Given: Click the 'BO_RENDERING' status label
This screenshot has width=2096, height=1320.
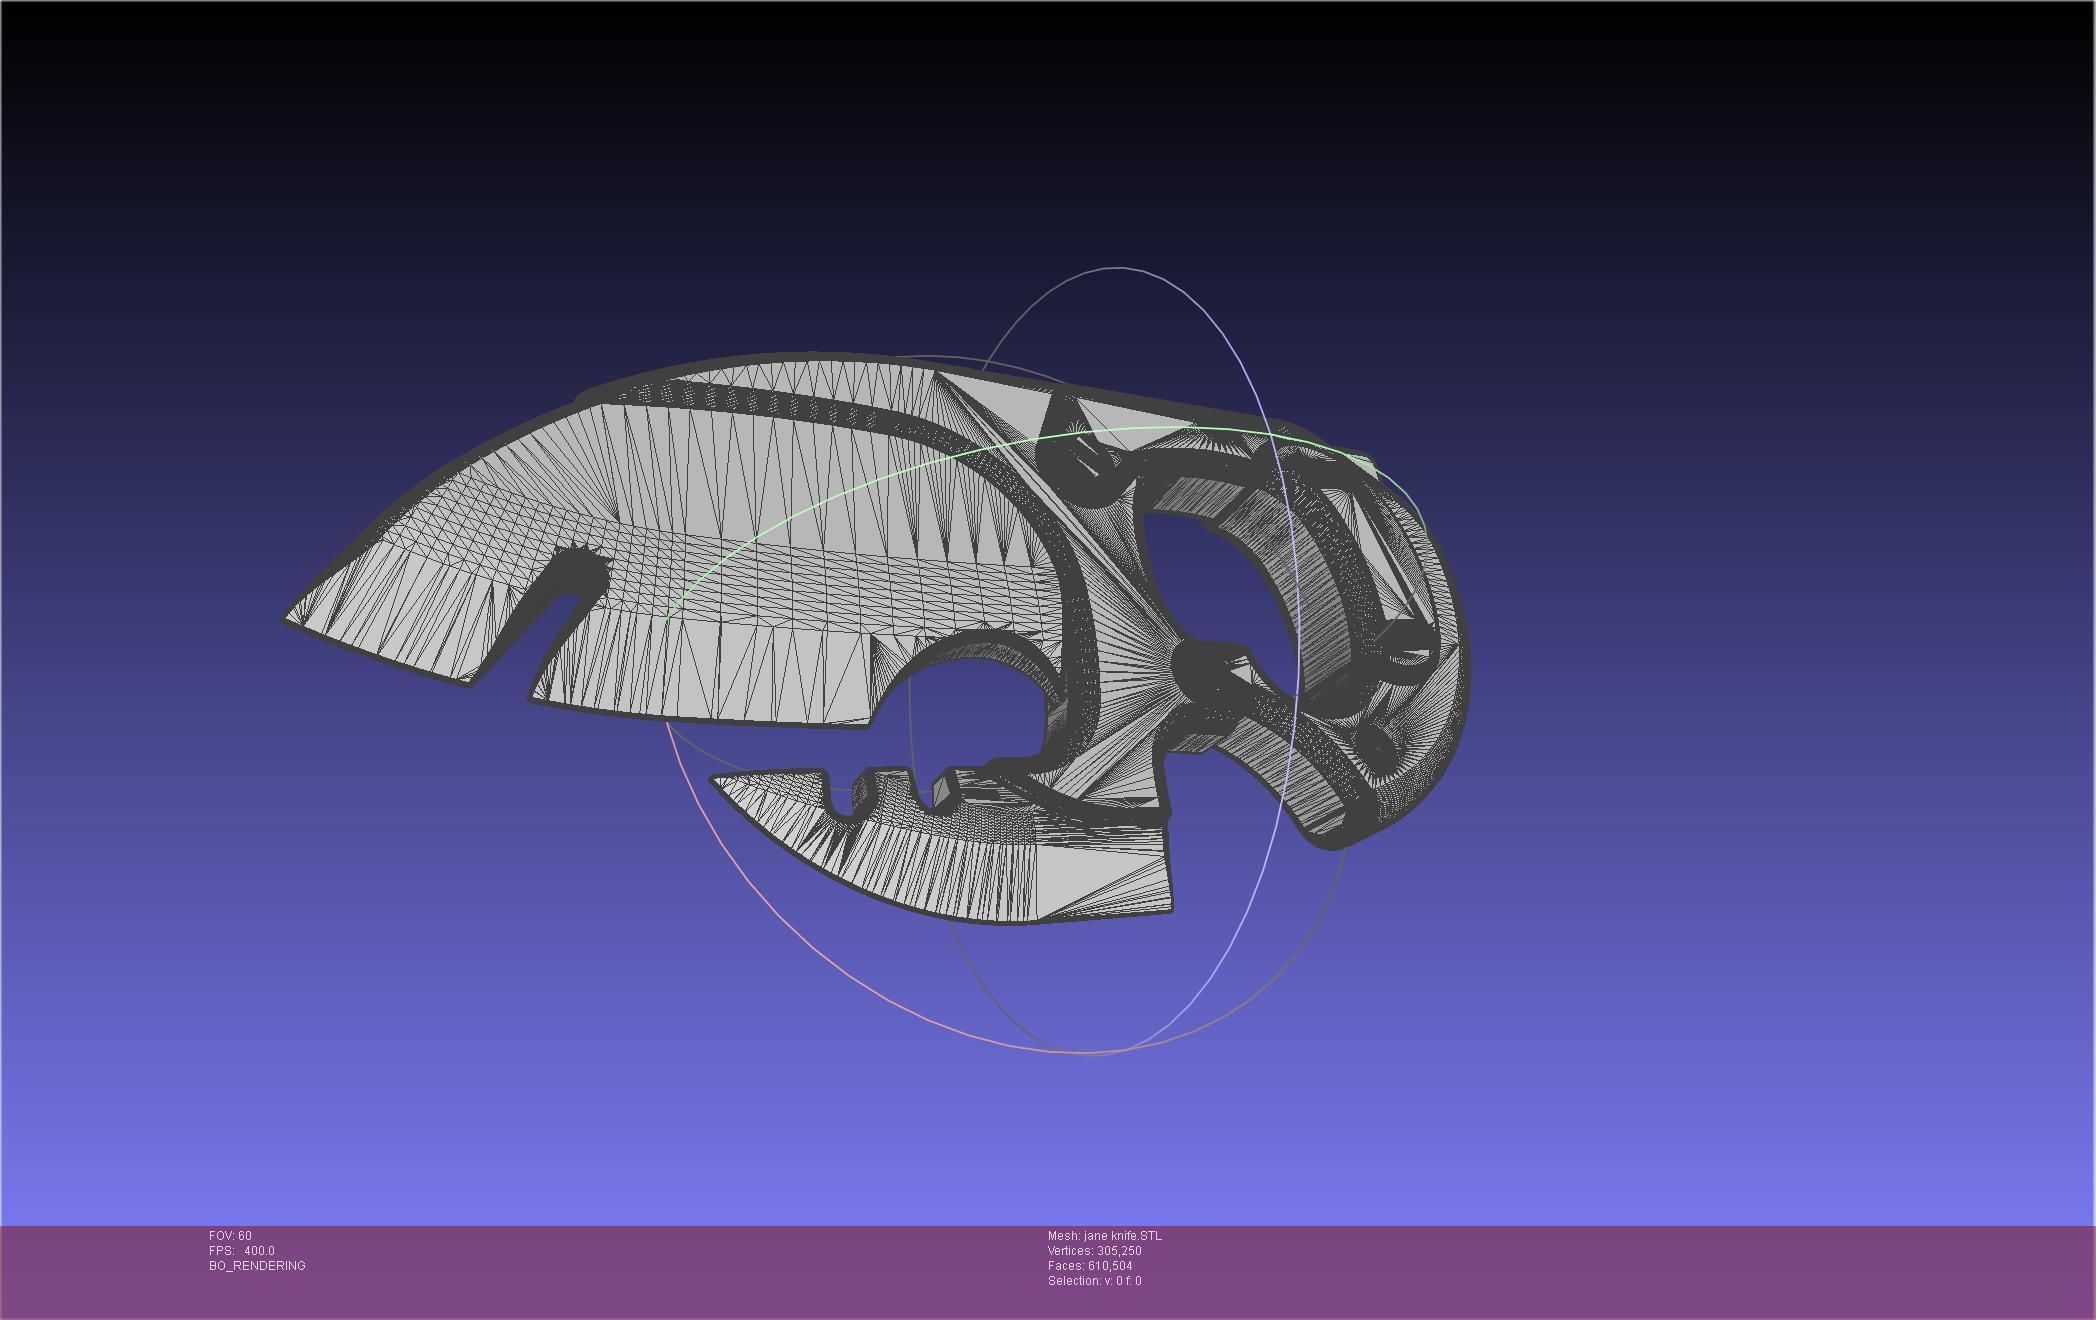Looking at the screenshot, I should click(x=257, y=1265).
